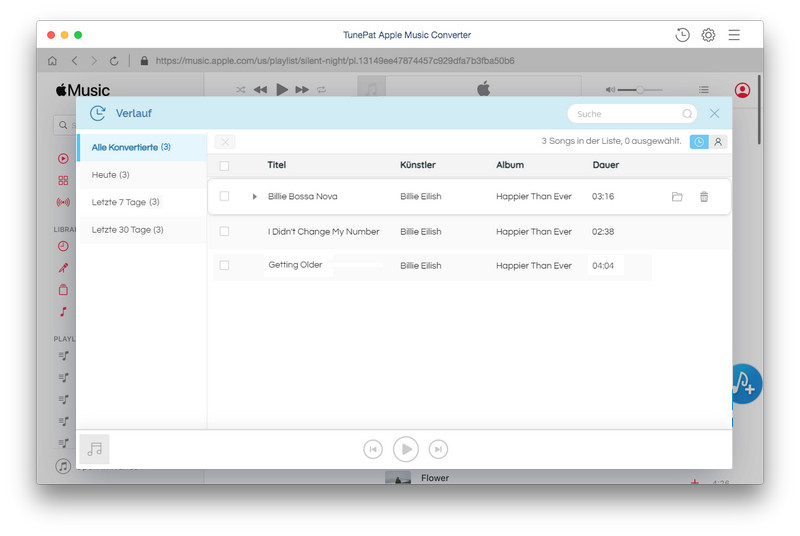Viewport: 800px width, 536px height.
Task: Open folder for Billie Bossa Nova
Action: (677, 197)
